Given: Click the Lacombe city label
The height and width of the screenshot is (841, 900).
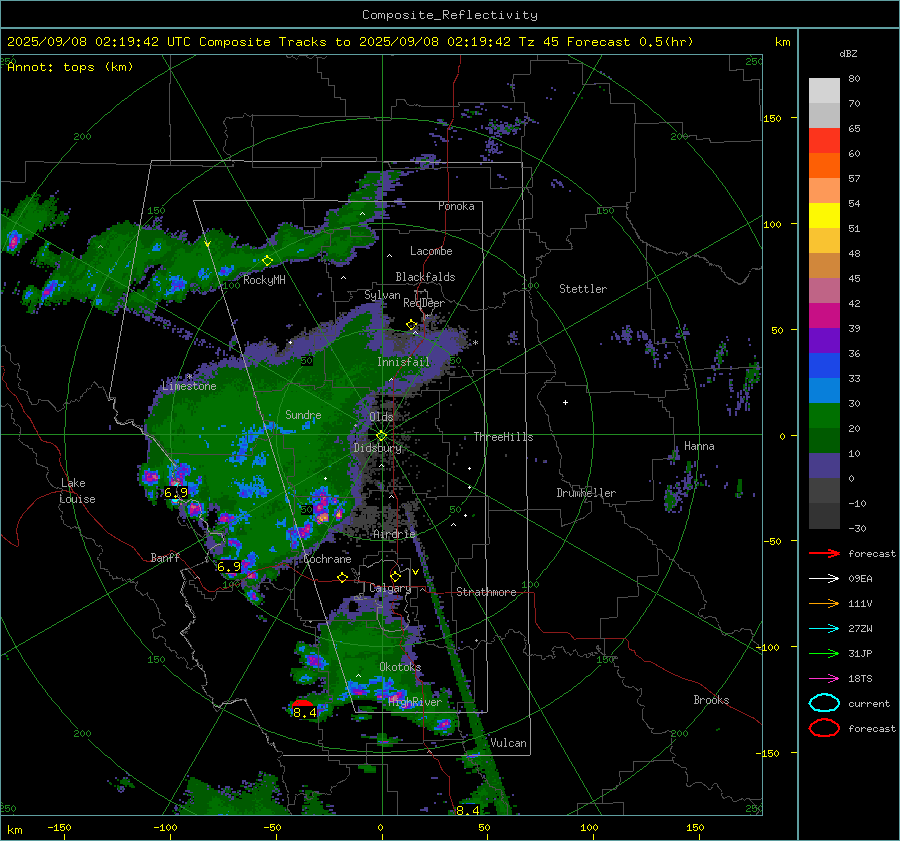Looking at the screenshot, I should click(431, 251).
